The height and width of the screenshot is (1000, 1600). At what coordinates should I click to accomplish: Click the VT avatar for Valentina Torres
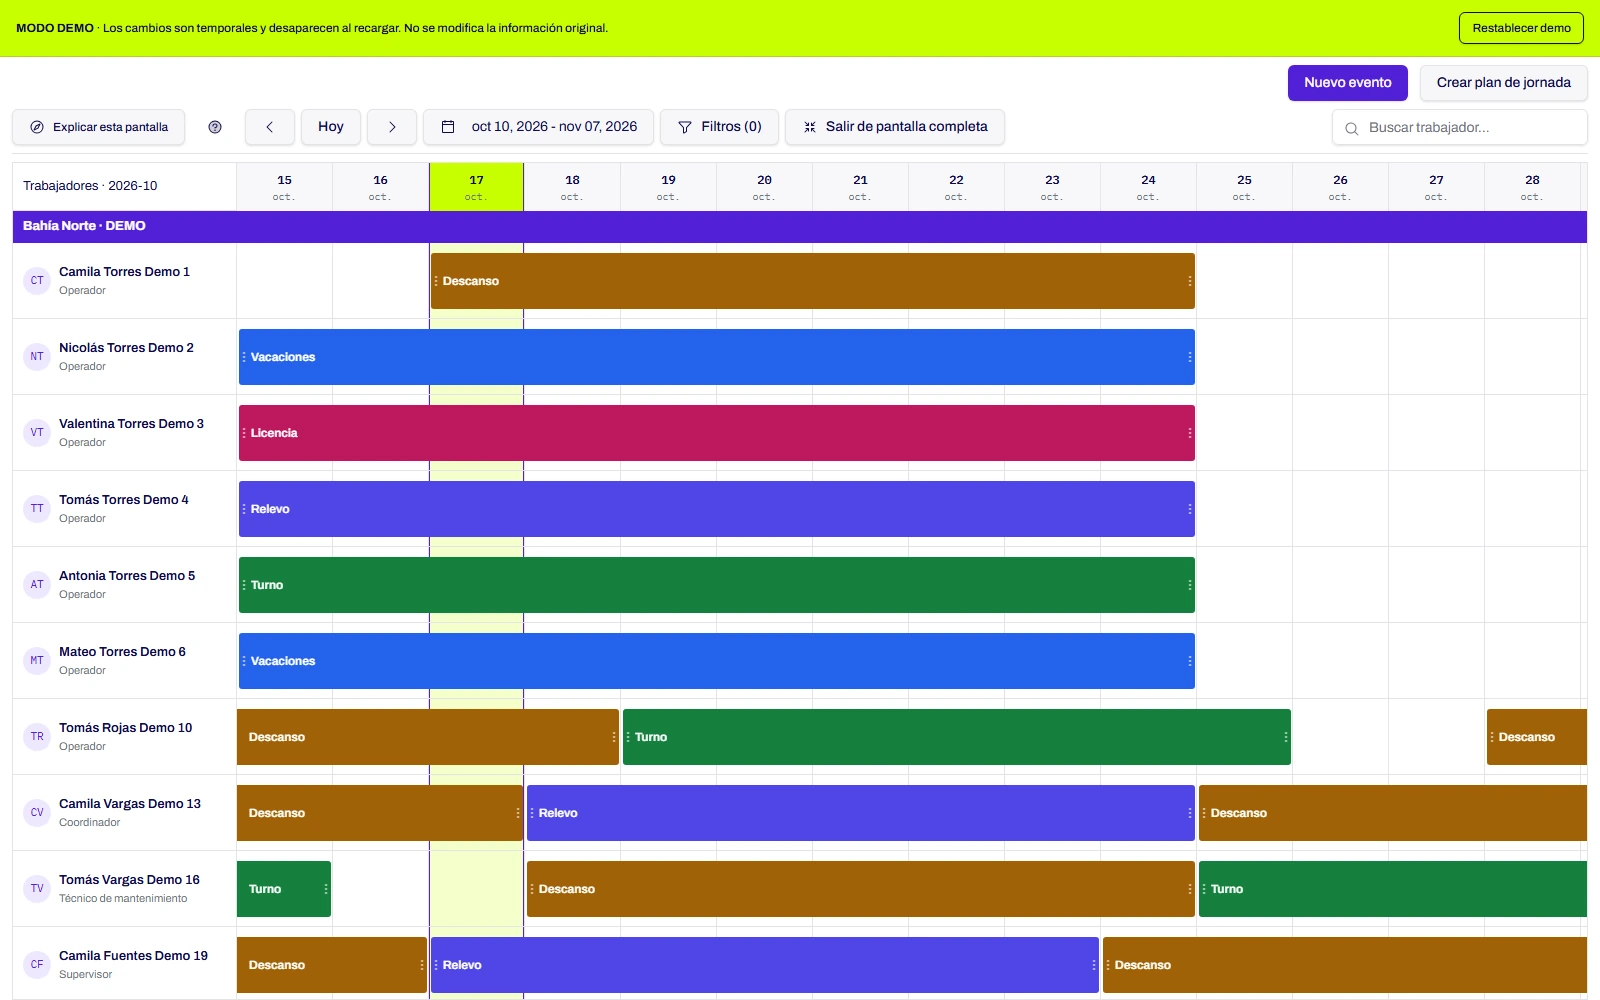pyautogui.click(x=37, y=433)
